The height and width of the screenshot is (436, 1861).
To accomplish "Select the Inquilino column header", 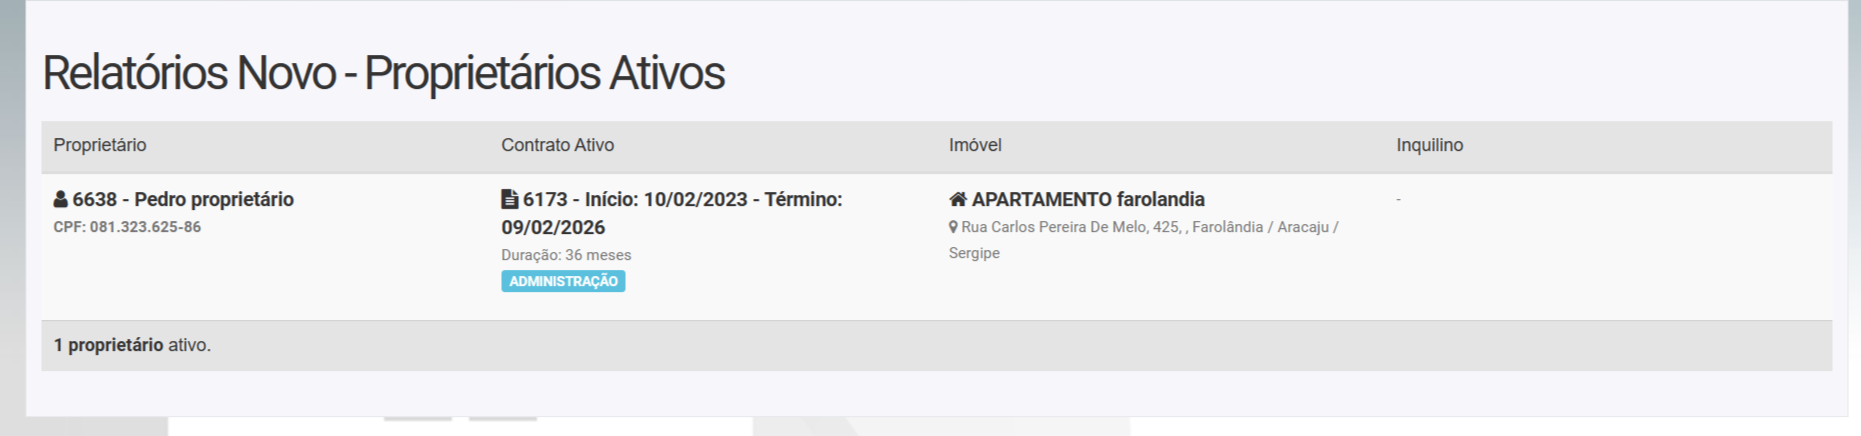I will point(1429,145).
